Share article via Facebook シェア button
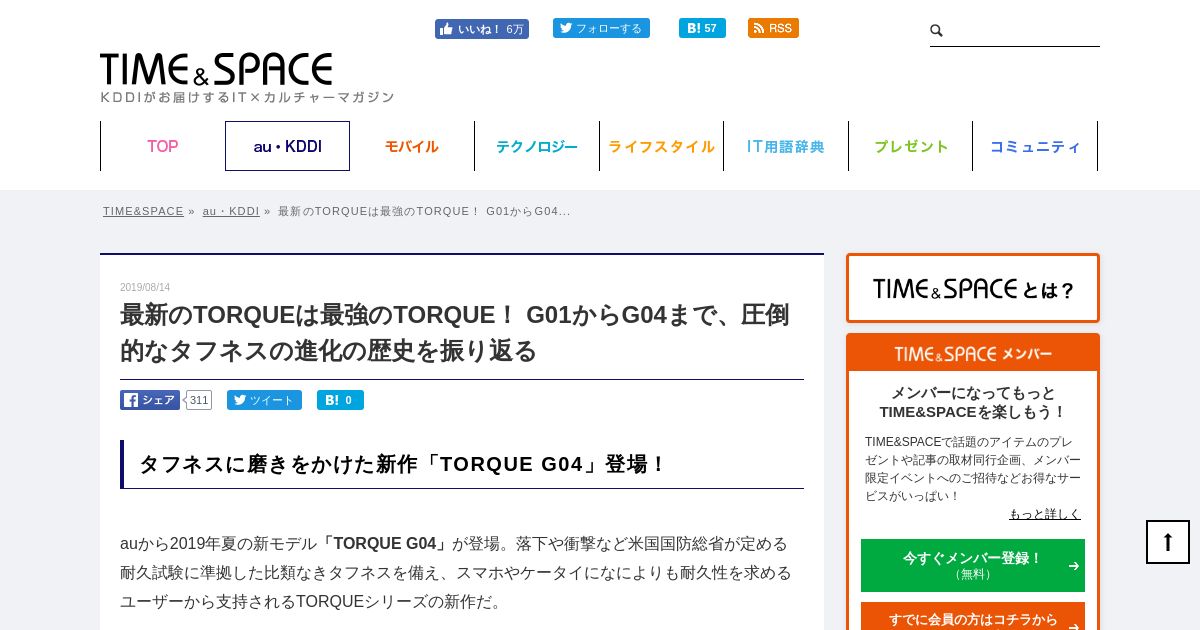 [150, 400]
